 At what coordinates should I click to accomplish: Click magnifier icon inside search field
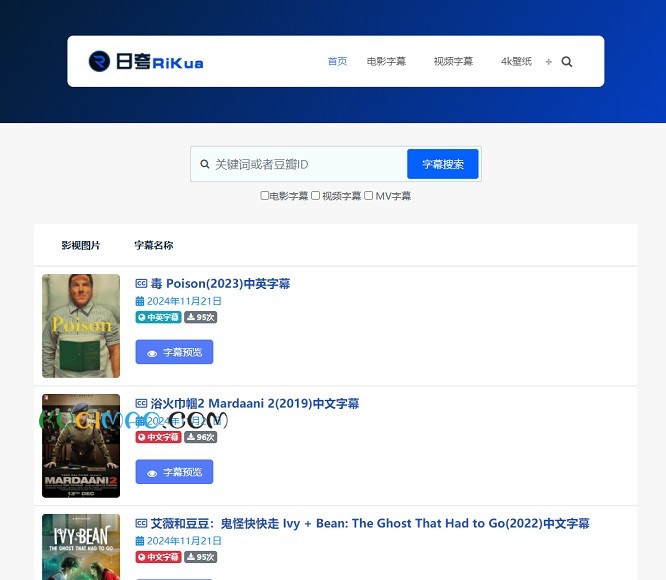[205, 164]
